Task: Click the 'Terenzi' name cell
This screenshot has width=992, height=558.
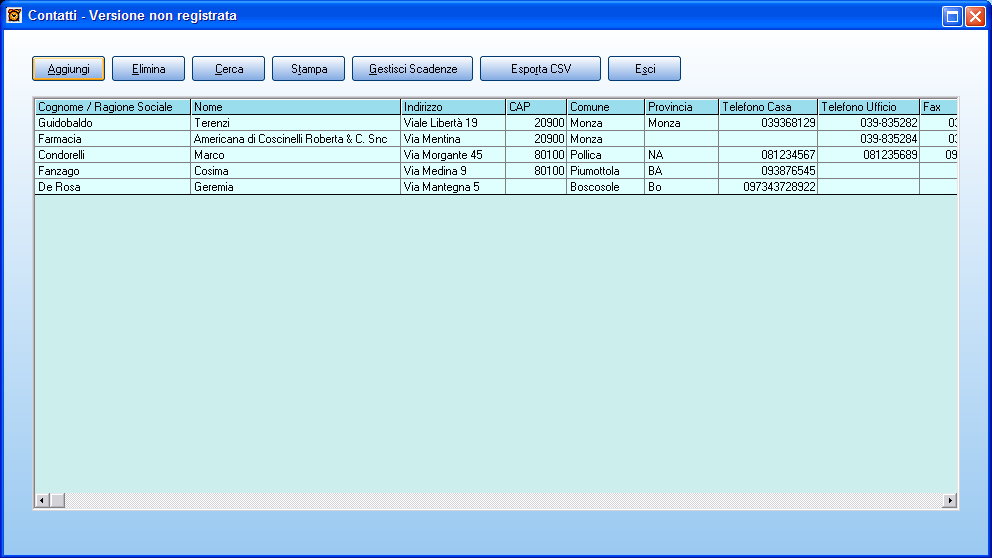Action: [295, 123]
